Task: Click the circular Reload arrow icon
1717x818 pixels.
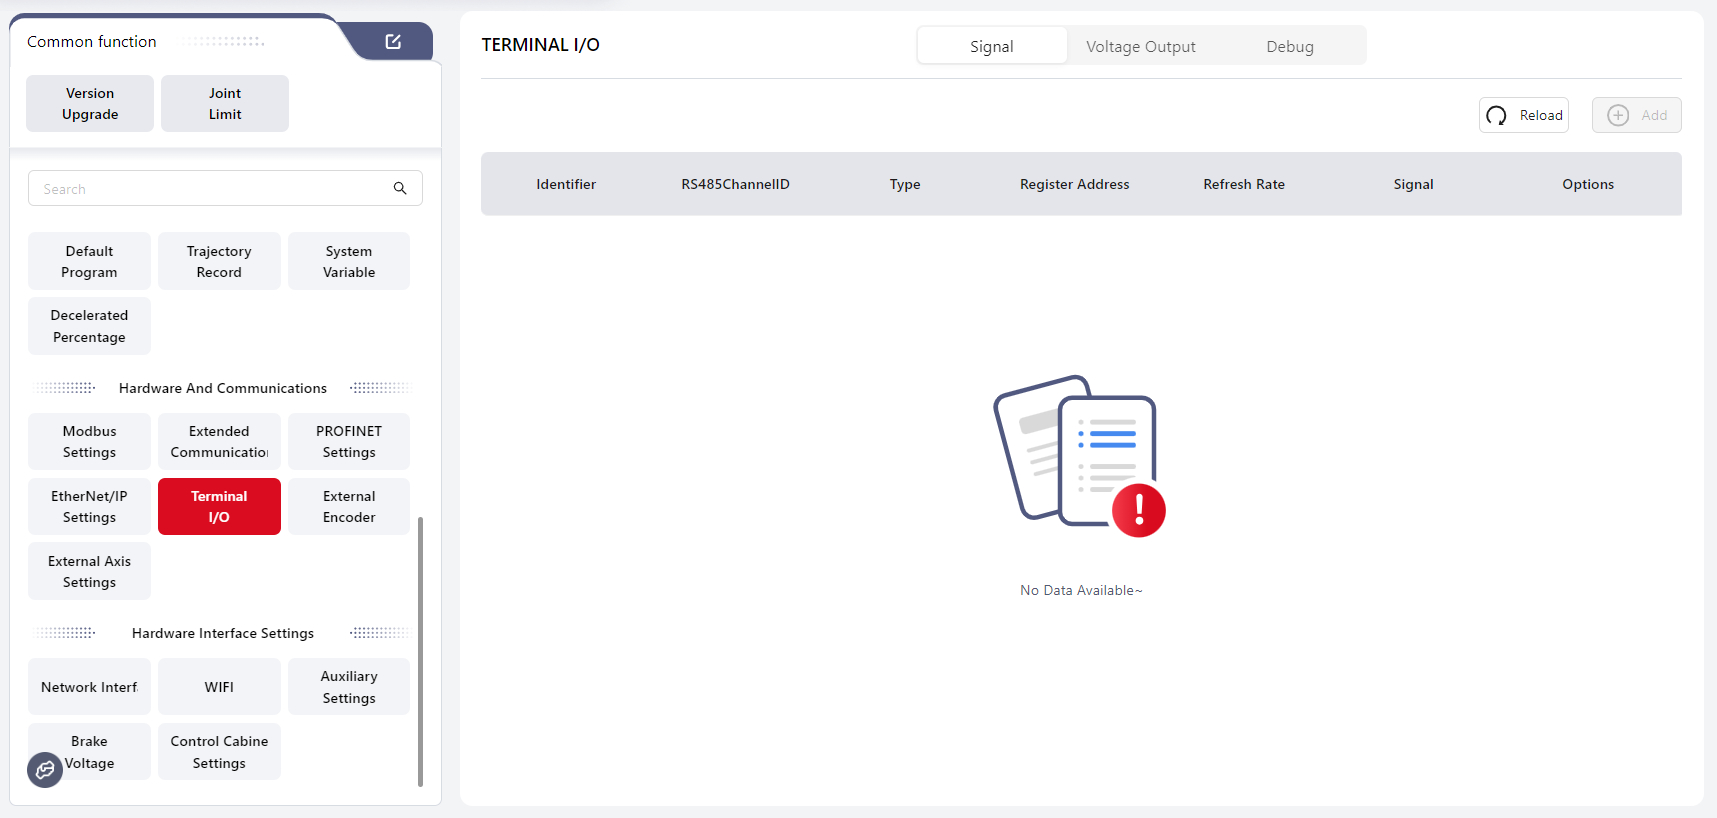Action: (x=1496, y=115)
